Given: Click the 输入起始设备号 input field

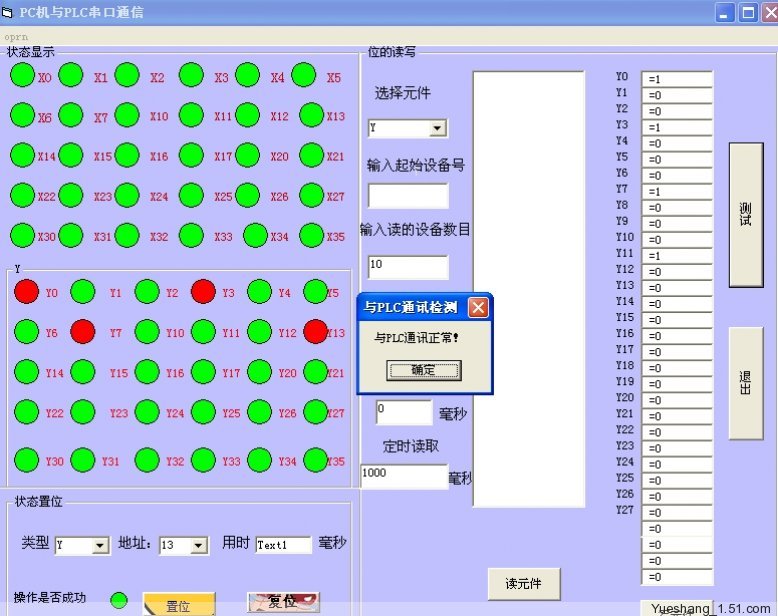Looking at the screenshot, I should [408, 195].
